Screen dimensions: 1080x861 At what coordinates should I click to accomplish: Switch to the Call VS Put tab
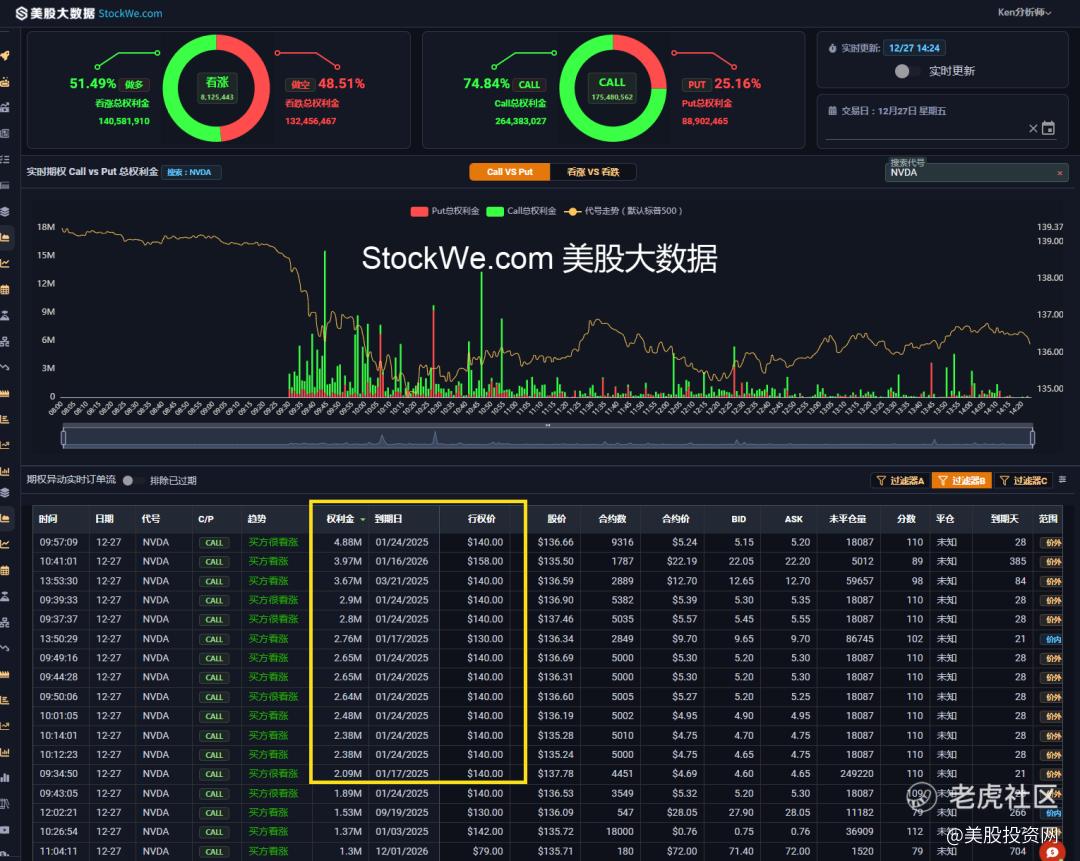[510, 172]
